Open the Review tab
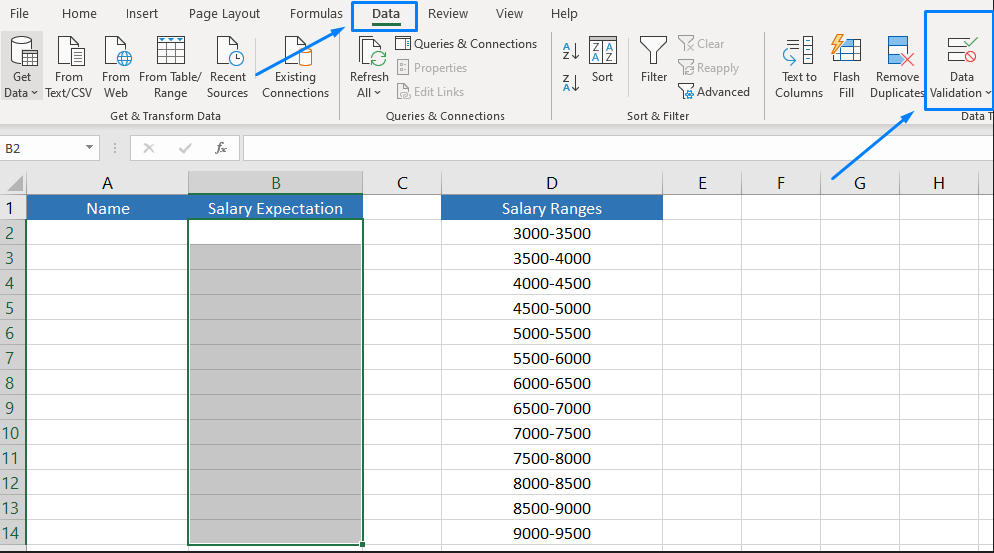This screenshot has width=994, height=553. coord(448,13)
